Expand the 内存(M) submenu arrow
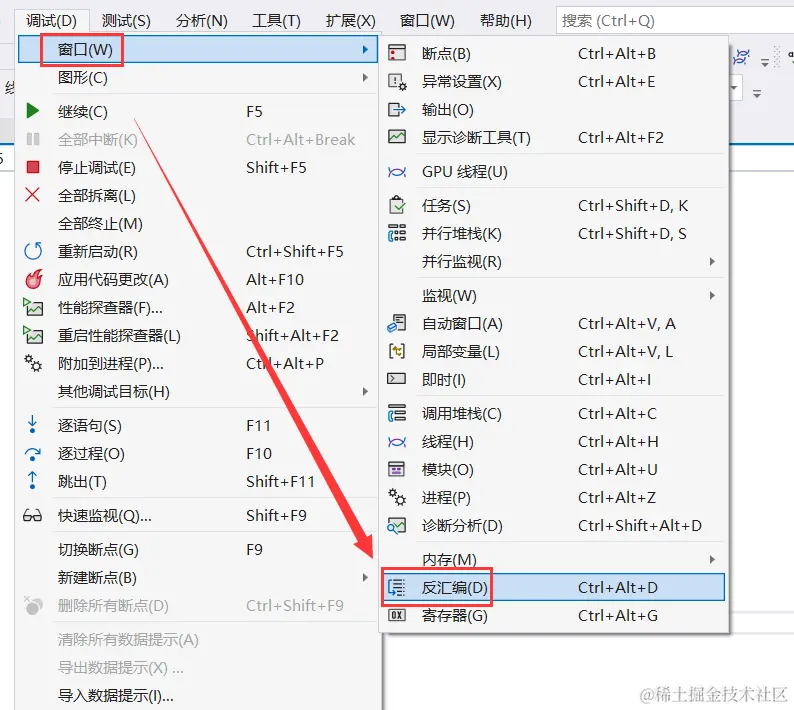 pos(712,559)
